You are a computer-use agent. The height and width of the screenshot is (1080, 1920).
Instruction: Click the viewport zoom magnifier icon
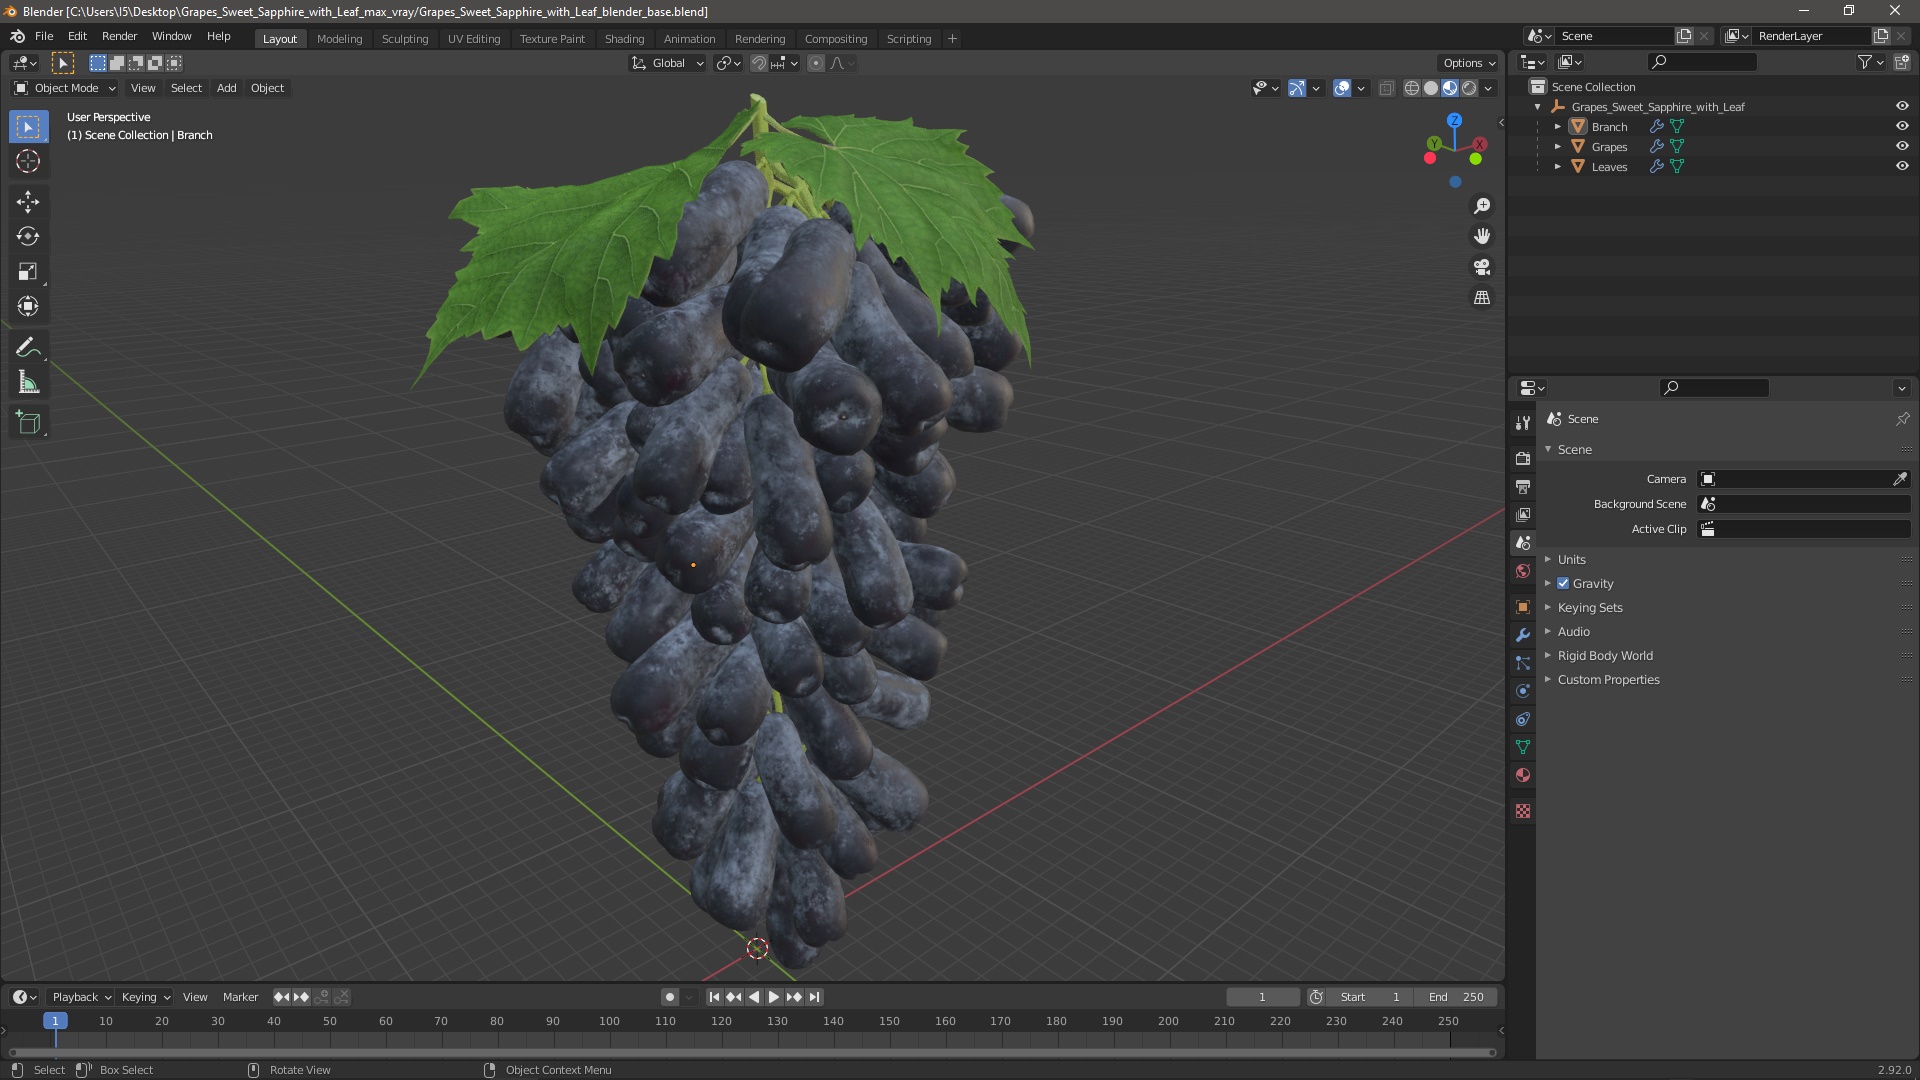point(1482,206)
